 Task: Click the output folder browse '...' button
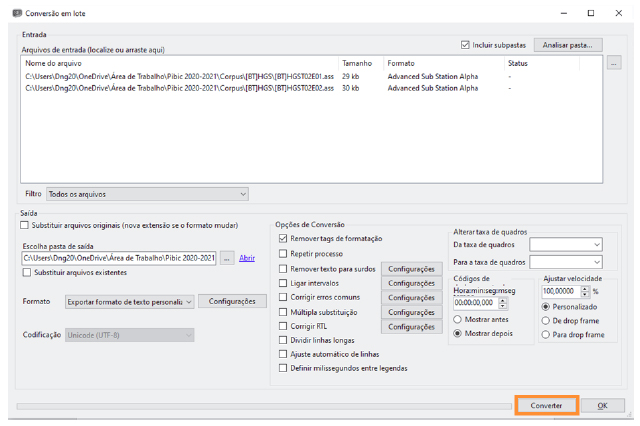[x=227, y=258]
